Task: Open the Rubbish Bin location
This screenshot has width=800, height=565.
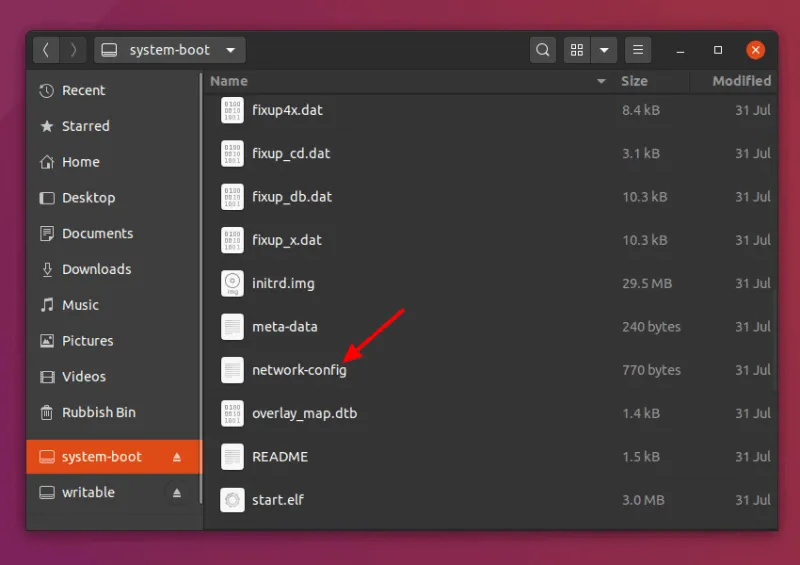Action: tap(98, 412)
